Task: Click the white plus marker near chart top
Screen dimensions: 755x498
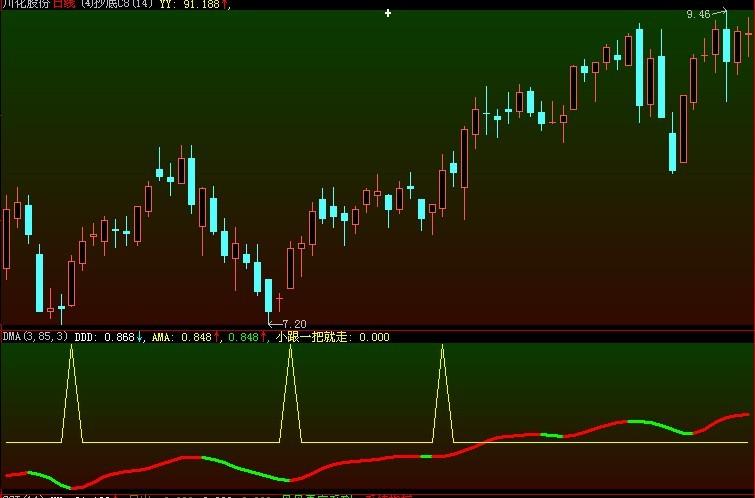Action: [x=388, y=14]
